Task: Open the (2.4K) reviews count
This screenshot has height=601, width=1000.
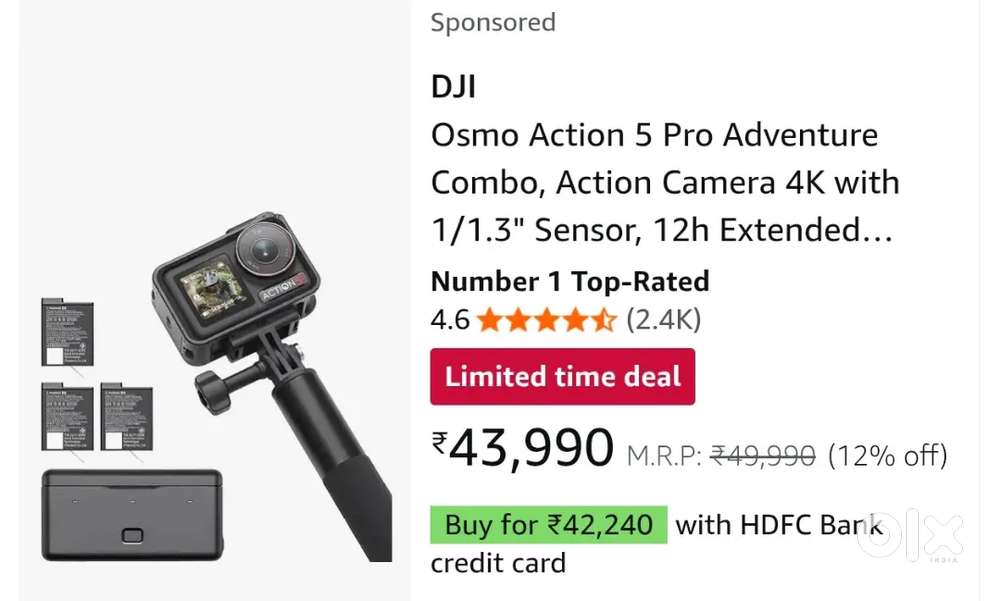Action: click(x=663, y=320)
